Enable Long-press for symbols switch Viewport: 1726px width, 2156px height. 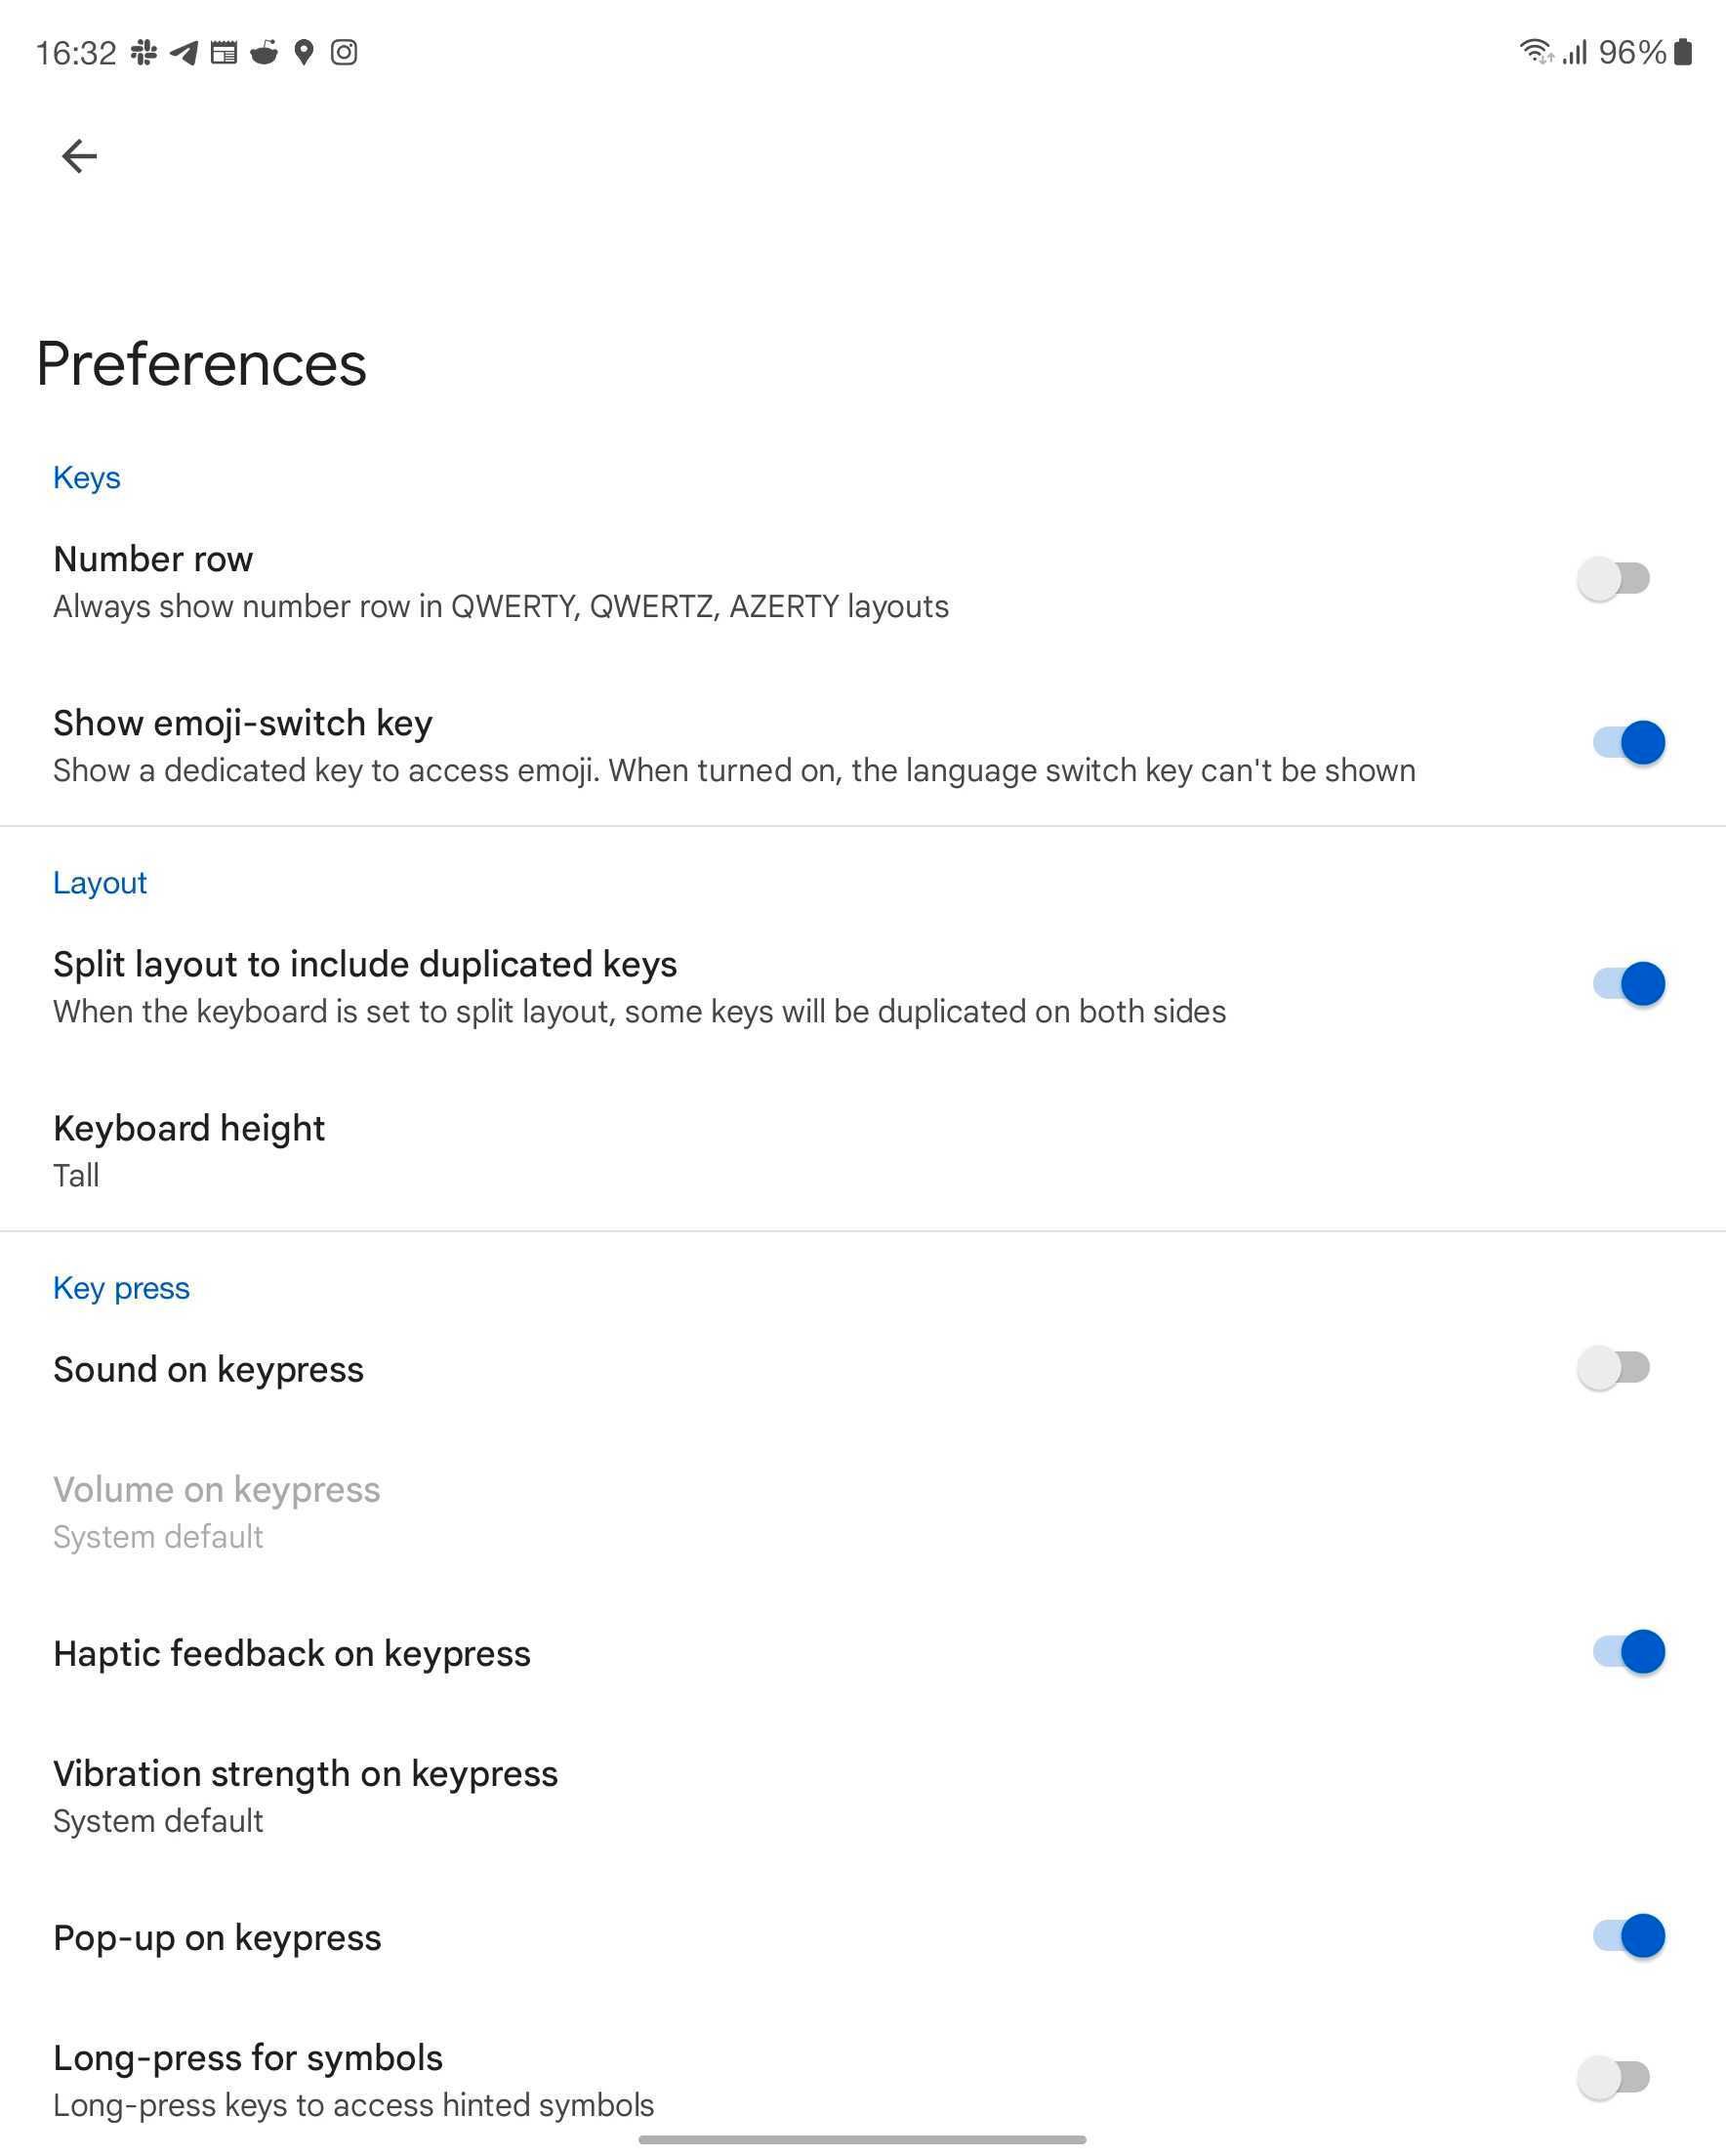[1614, 2078]
